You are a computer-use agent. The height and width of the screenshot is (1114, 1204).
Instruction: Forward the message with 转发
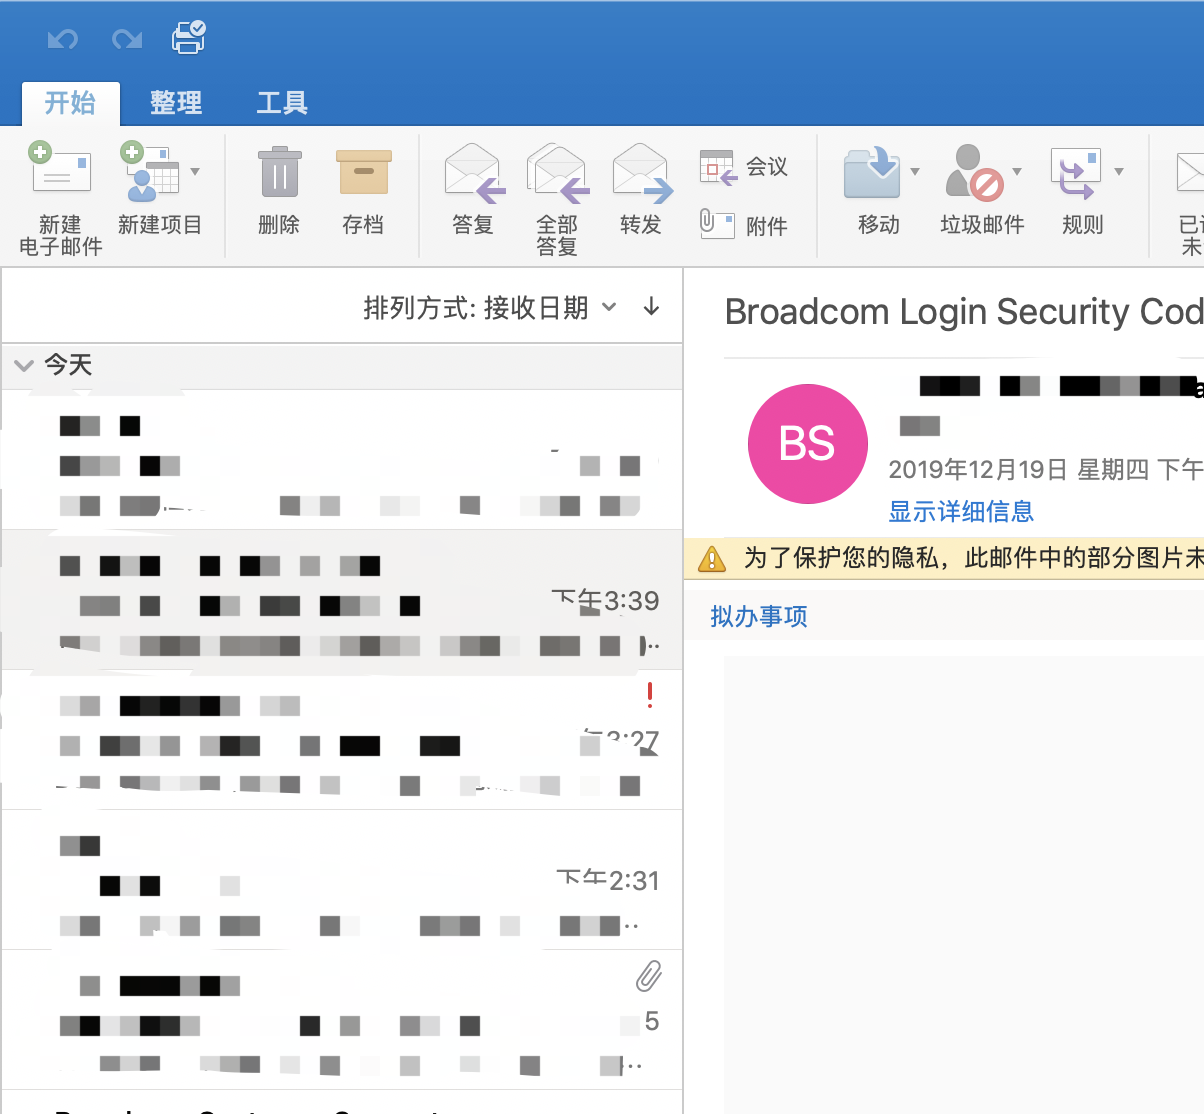click(x=641, y=191)
